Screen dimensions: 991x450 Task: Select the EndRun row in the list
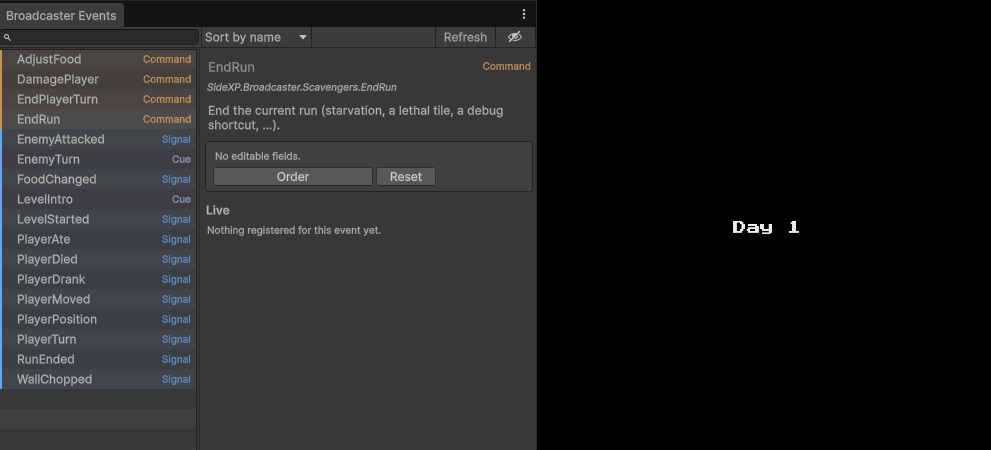pos(98,119)
